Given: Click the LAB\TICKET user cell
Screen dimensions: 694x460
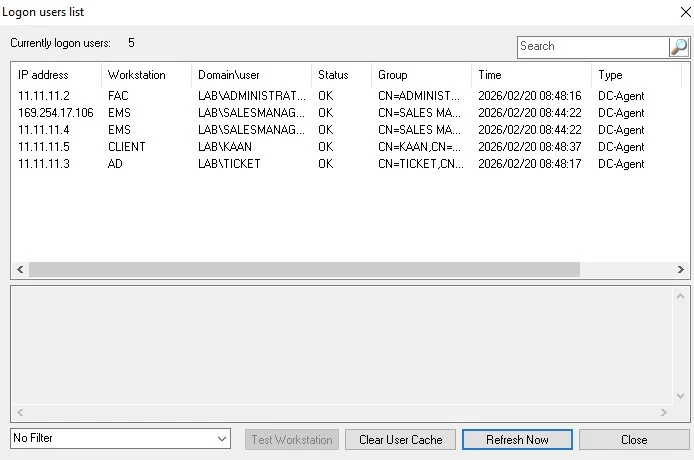Looking at the screenshot, I should (x=229, y=164).
